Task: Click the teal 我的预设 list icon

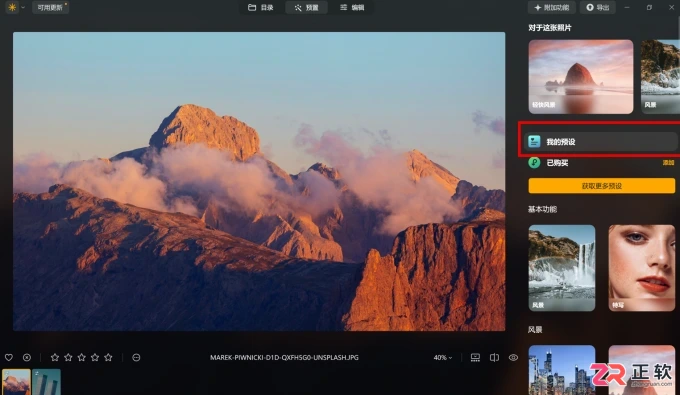Action: coord(534,142)
